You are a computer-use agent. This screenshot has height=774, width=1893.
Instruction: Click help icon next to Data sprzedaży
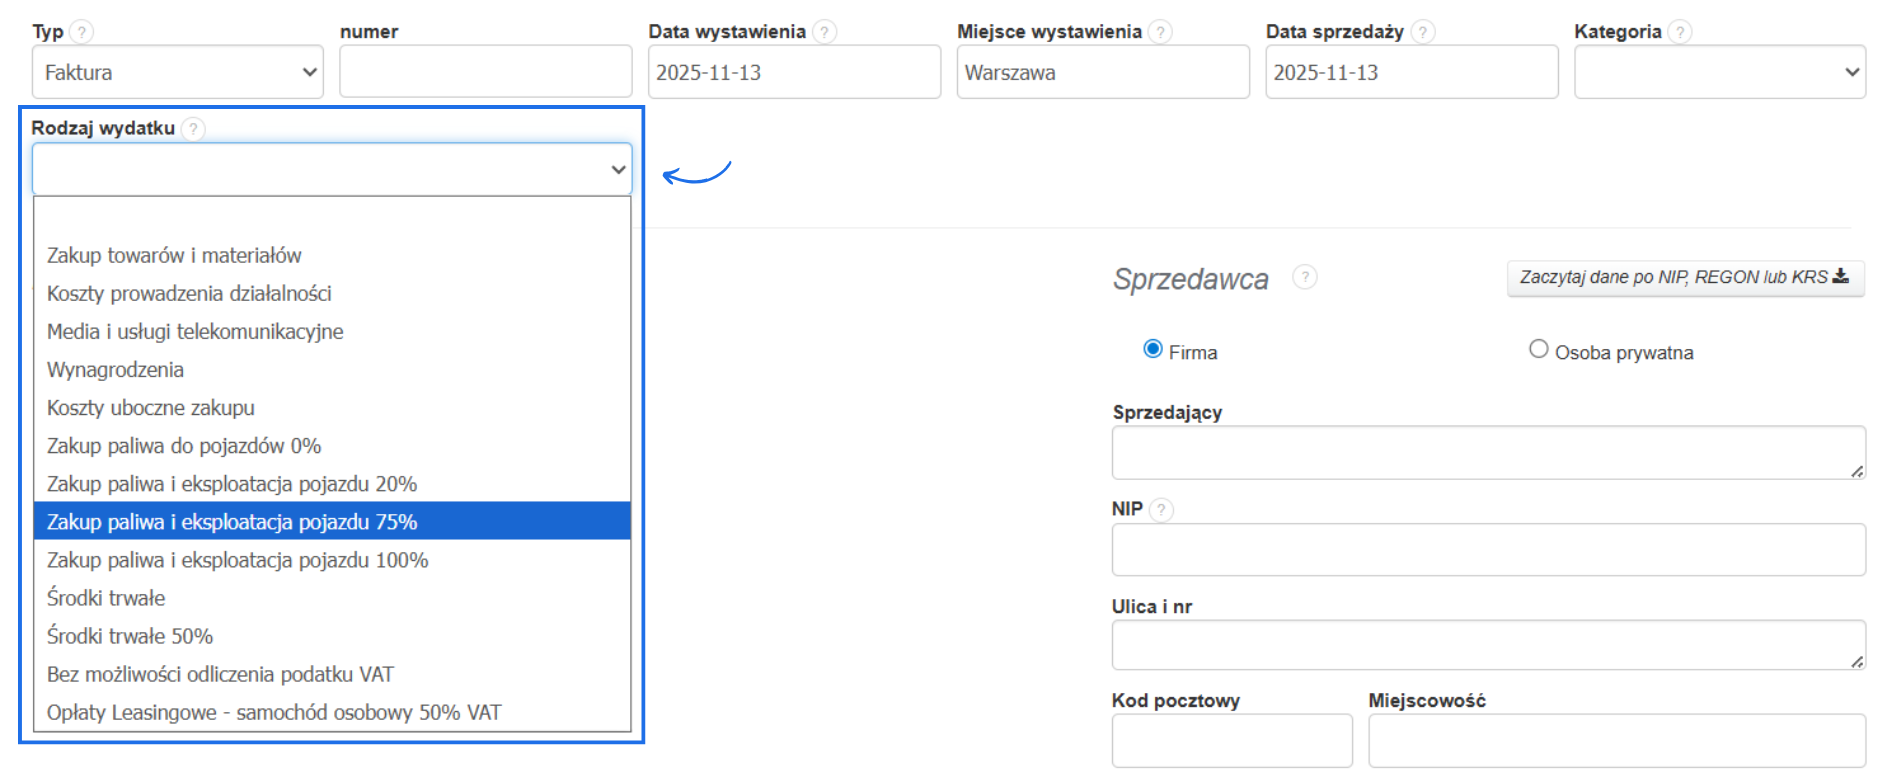[1423, 32]
